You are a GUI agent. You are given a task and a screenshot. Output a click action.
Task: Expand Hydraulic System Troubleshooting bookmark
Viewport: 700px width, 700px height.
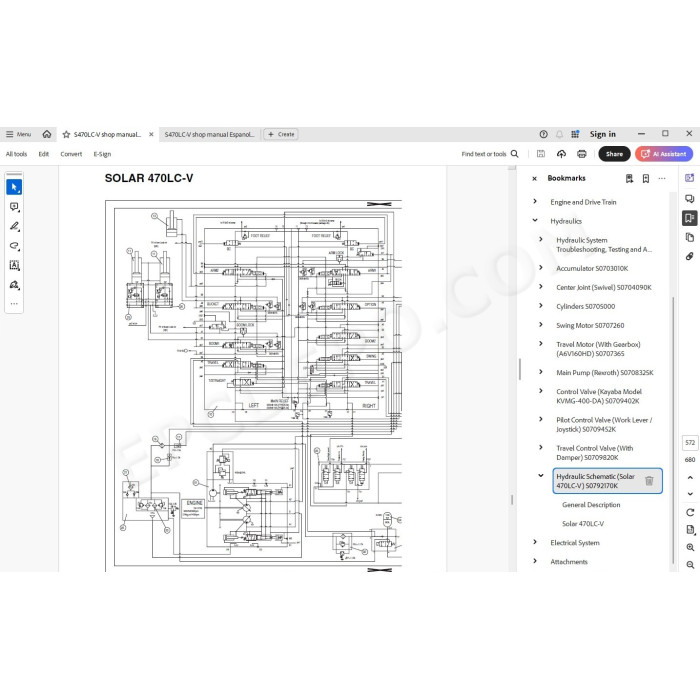541,239
